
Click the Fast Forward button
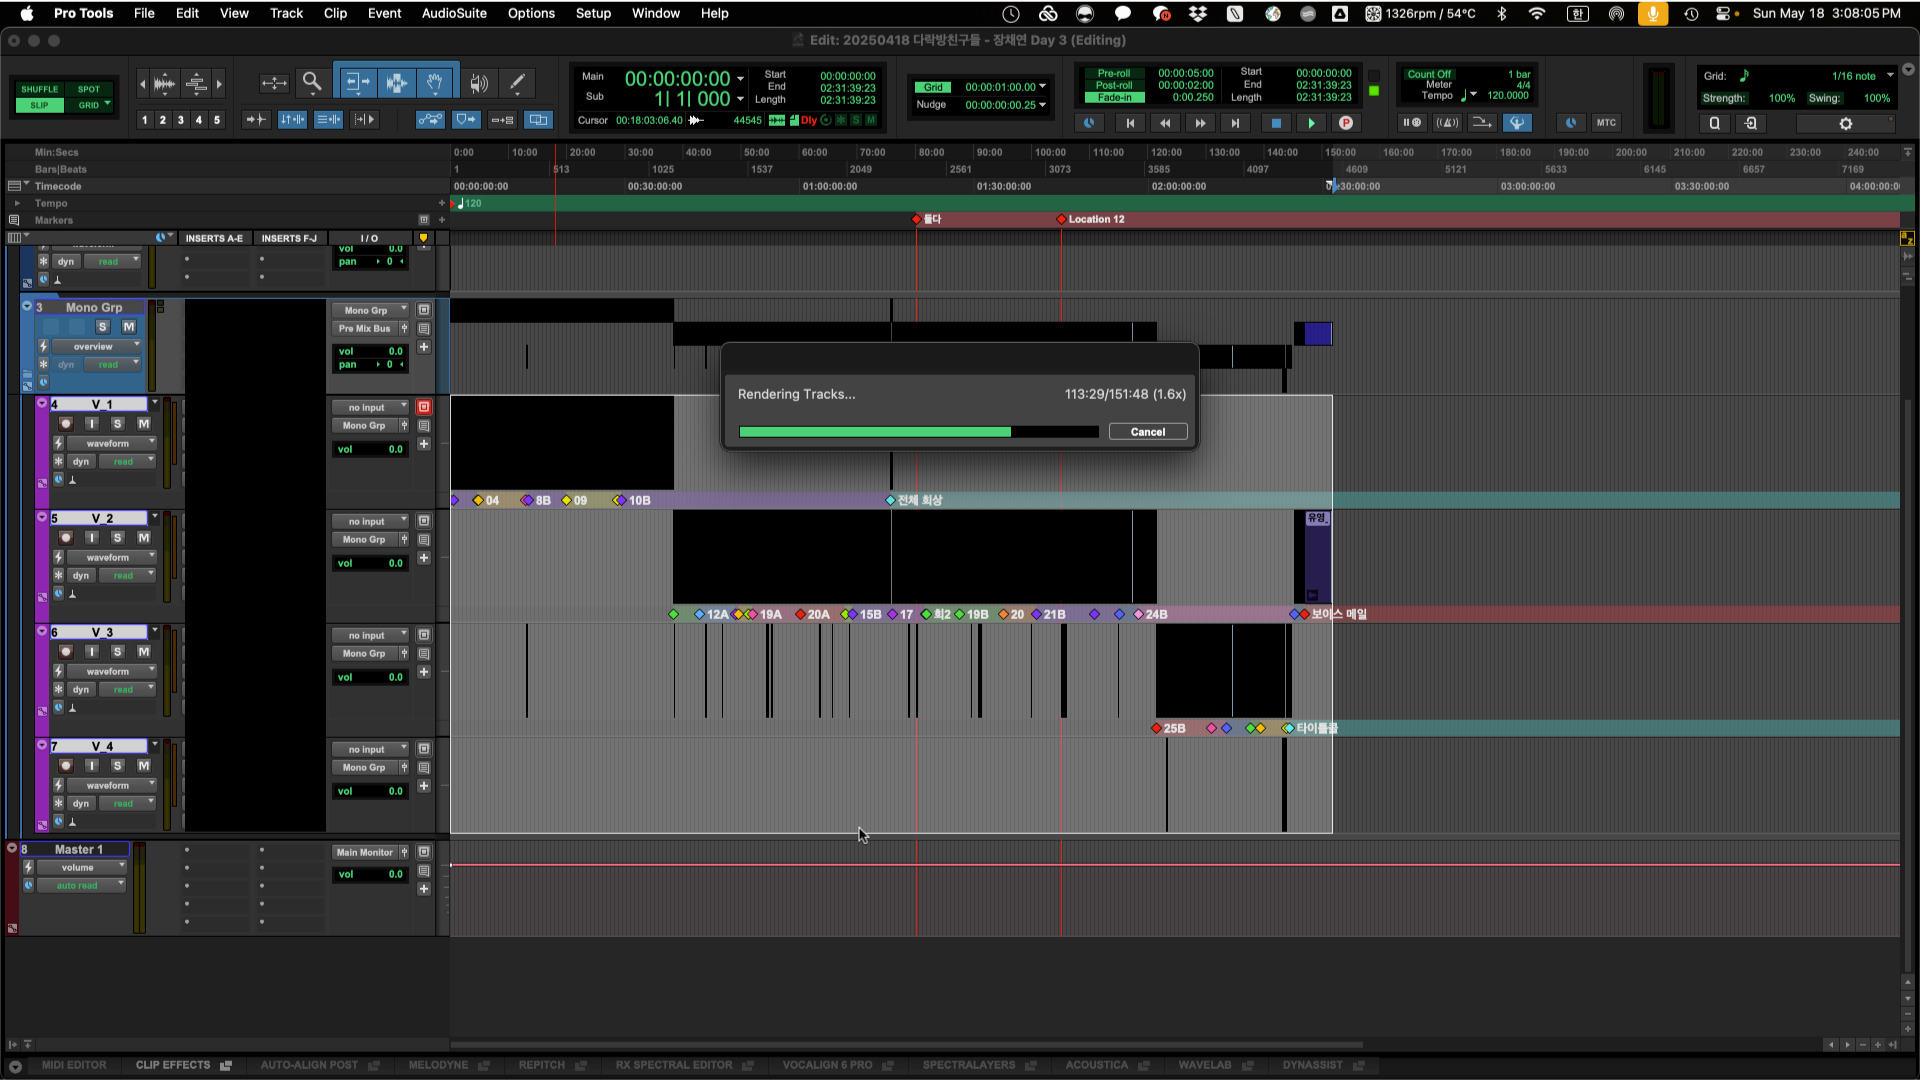click(x=1200, y=123)
